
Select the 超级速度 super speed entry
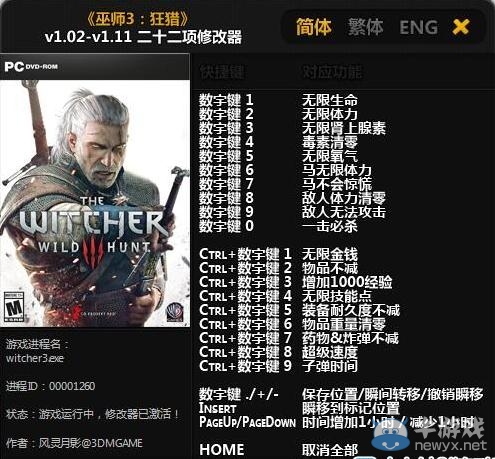click(x=330, y=352)
